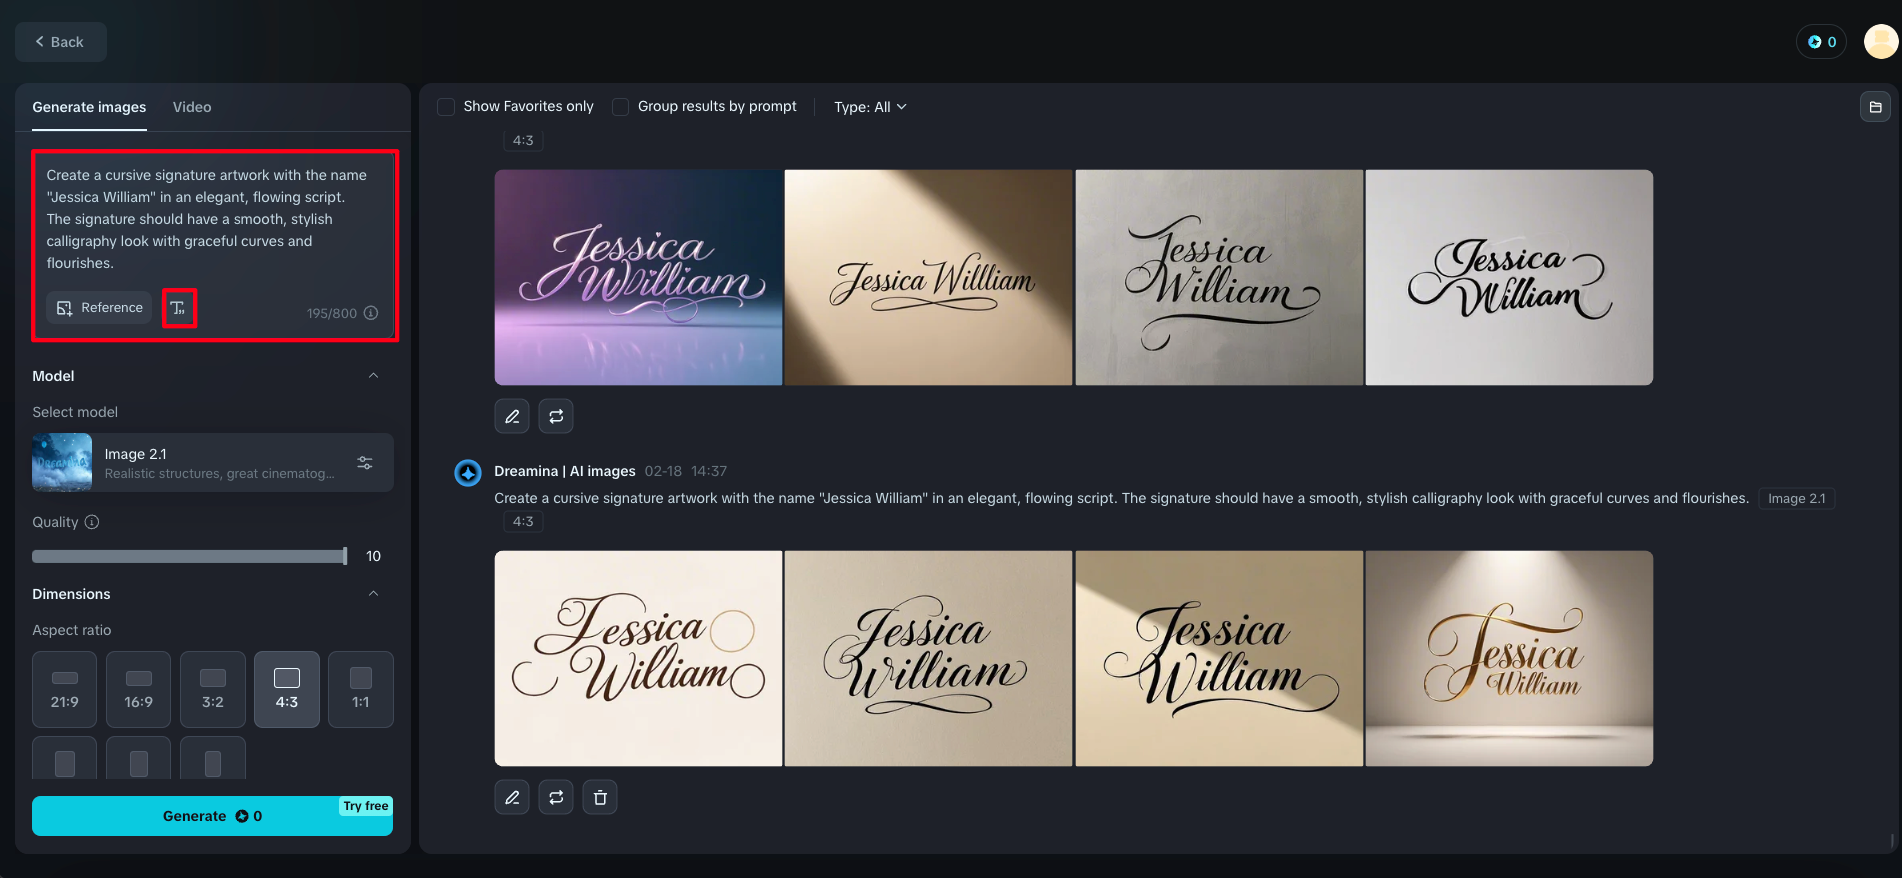1902x878 pixels.
Task: Switch to the Video tab
Action: click(x=192, y=107)
